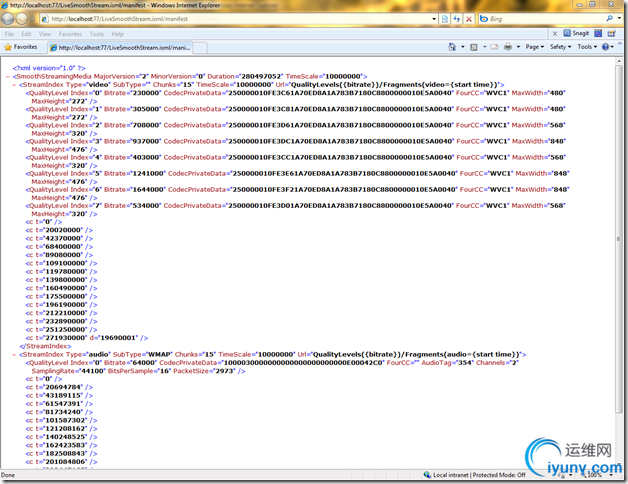The width and height of the screenshot is (628, 484).
Task: Open the Page dropdown menu
Action: tap(535, 47)
